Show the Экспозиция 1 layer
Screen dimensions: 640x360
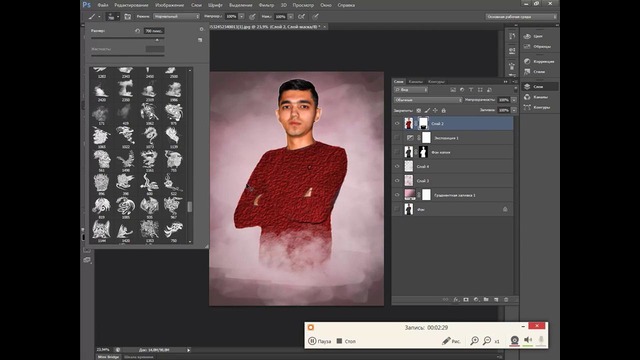coord(397,138)
